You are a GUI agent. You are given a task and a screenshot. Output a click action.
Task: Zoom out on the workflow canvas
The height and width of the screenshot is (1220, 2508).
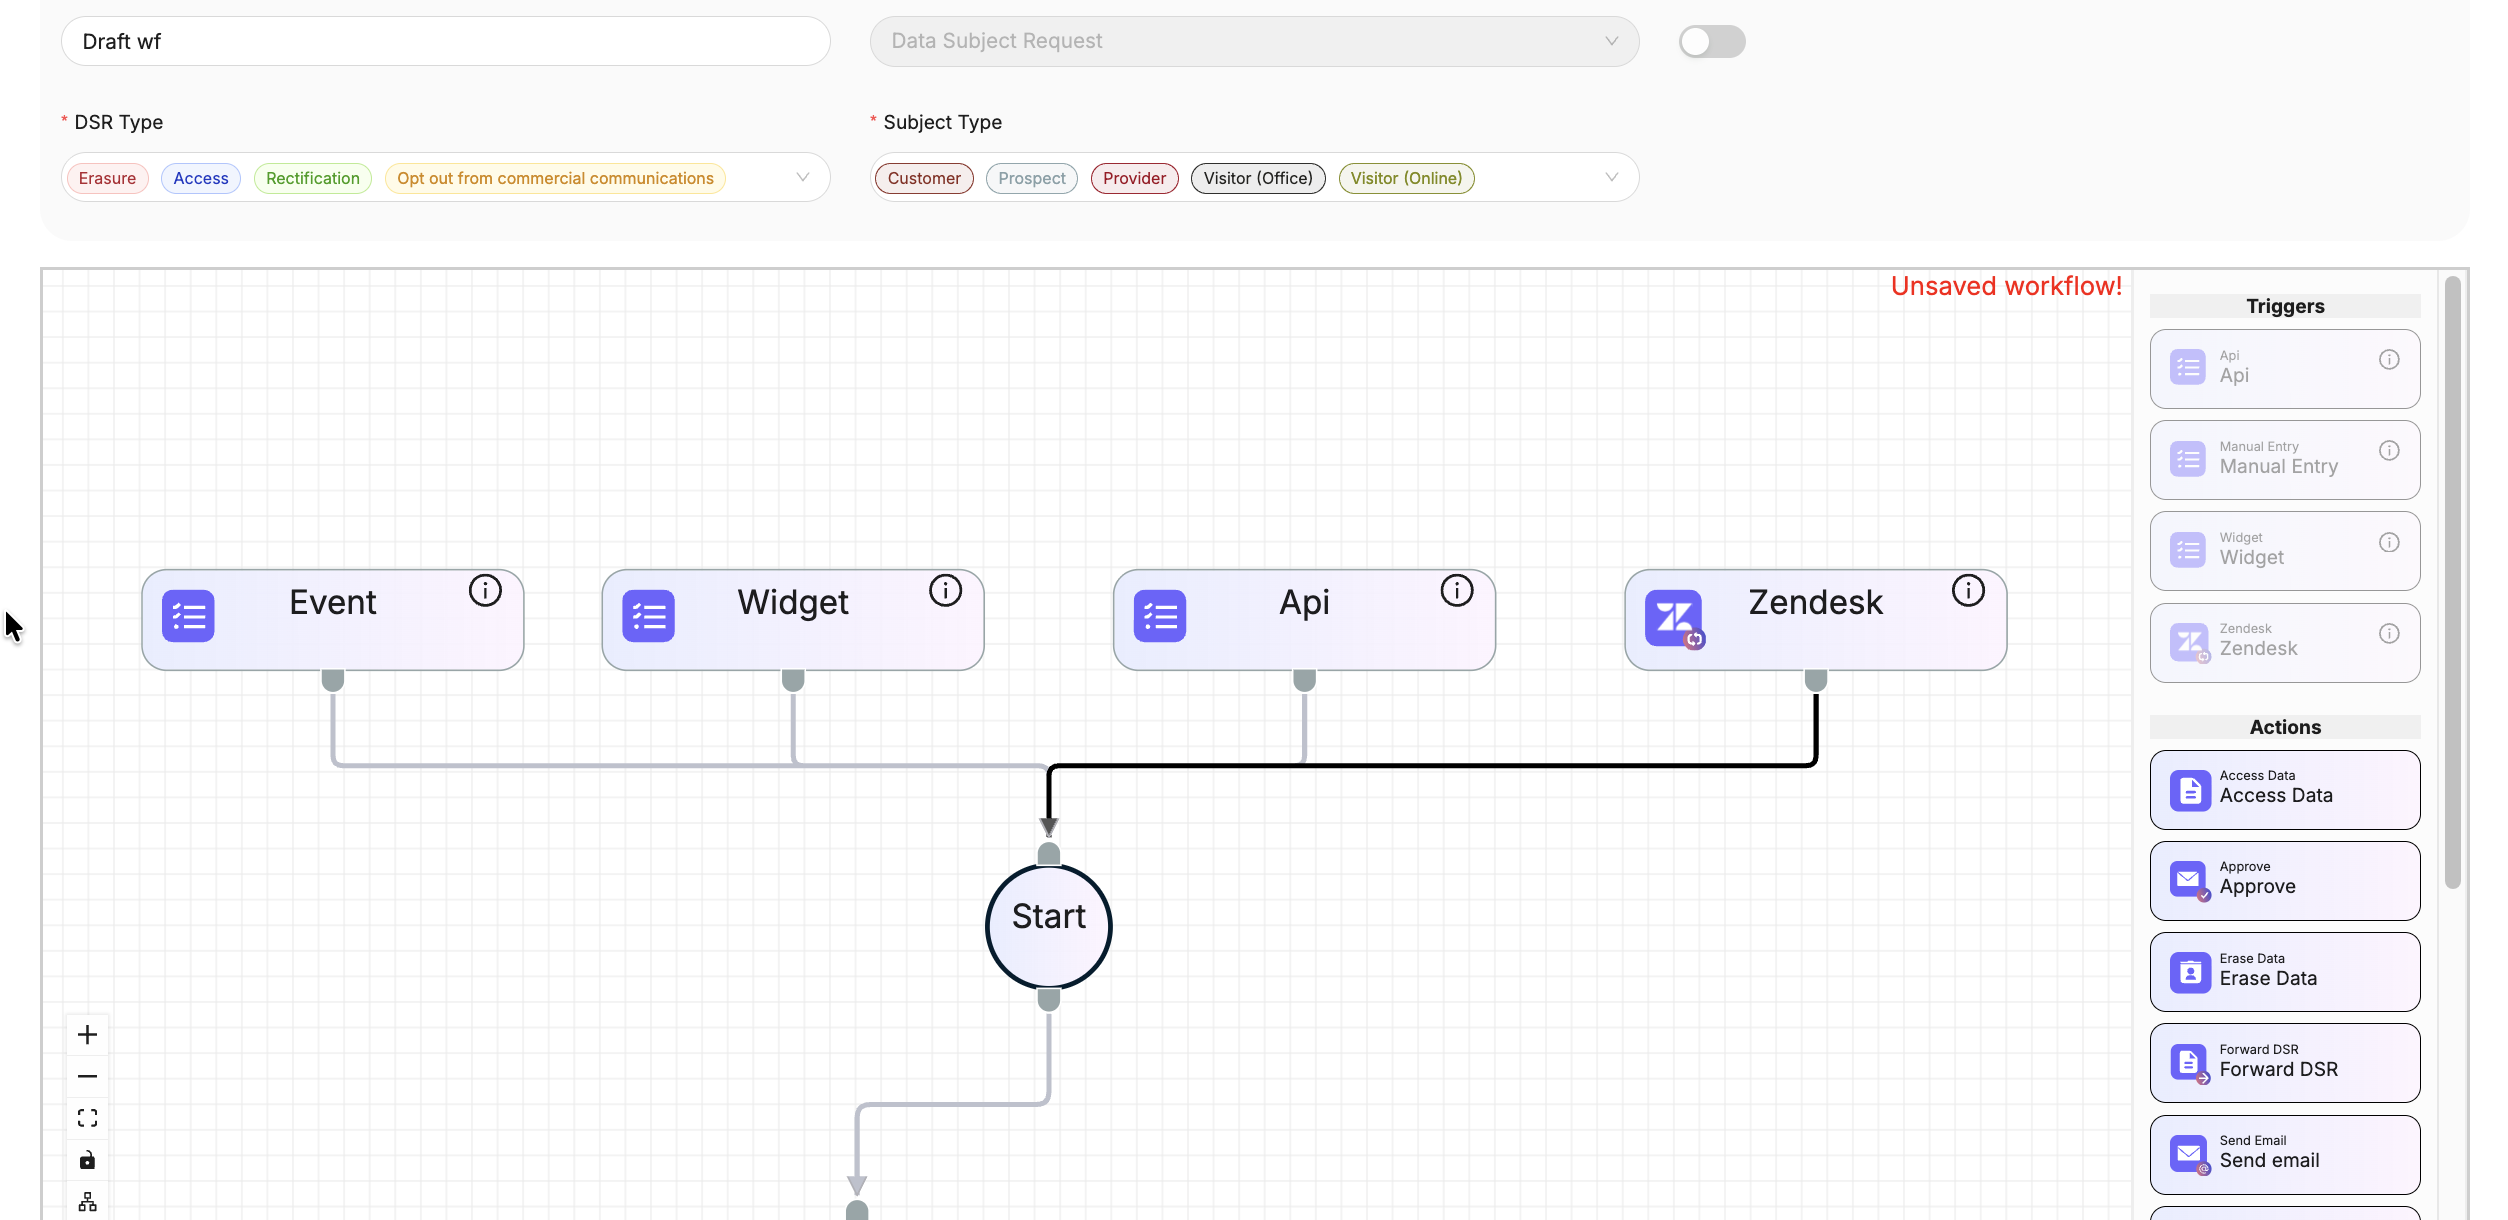[88, 1077]
